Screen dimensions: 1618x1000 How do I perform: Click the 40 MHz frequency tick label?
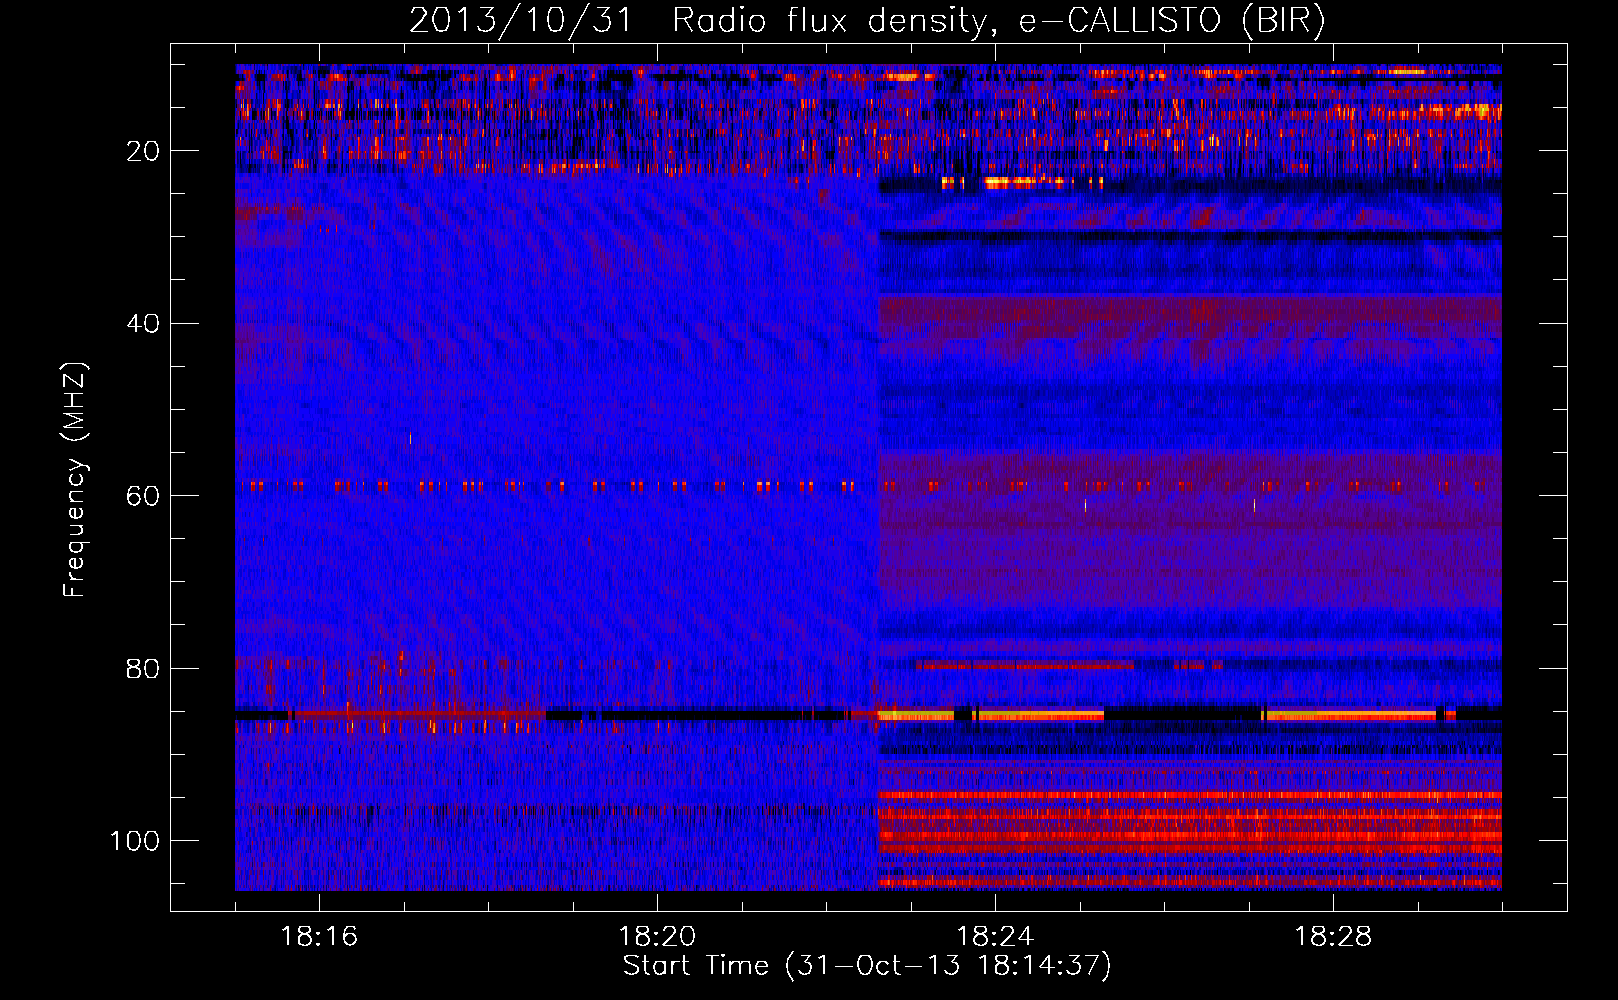pyautogui.click(x=143, y=324)
